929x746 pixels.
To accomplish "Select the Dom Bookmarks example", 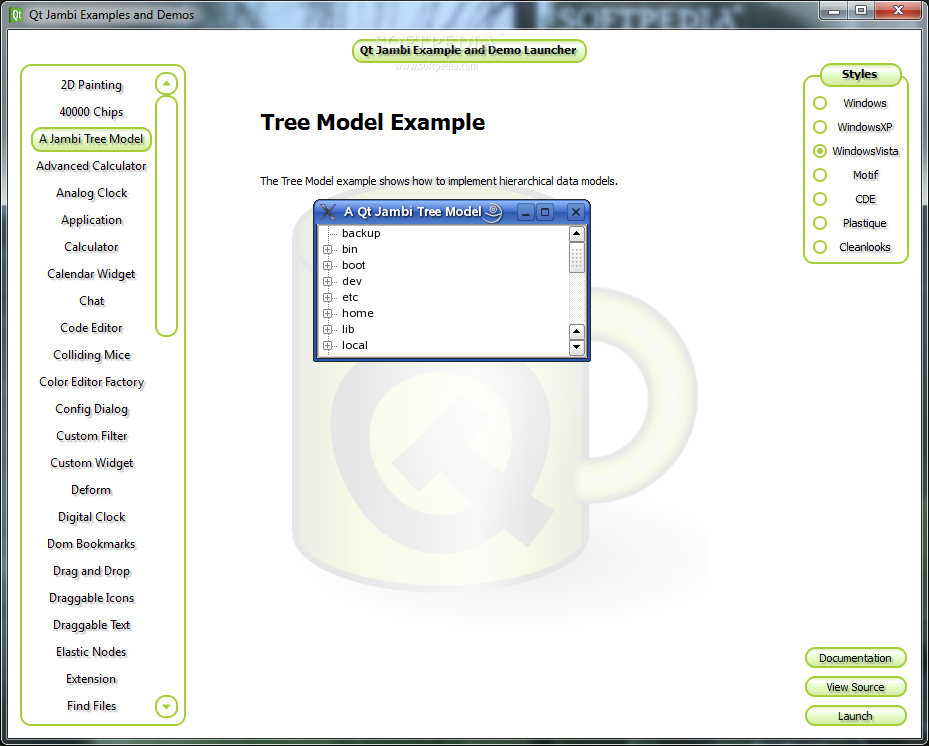I will tap(91, 544).
